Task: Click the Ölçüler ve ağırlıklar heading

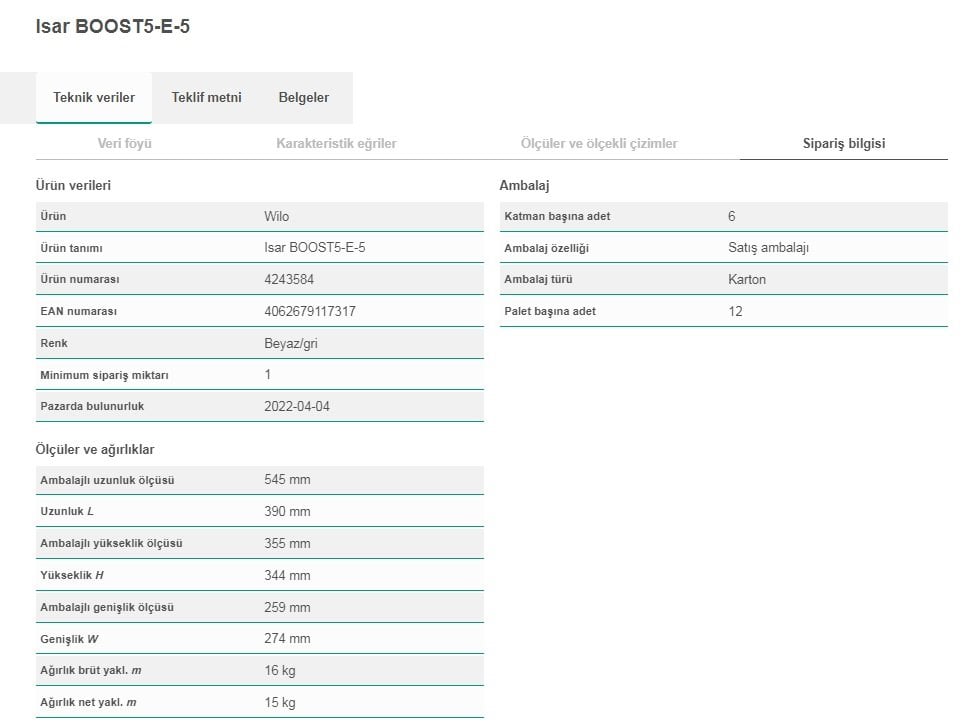Action: (95, 449)
